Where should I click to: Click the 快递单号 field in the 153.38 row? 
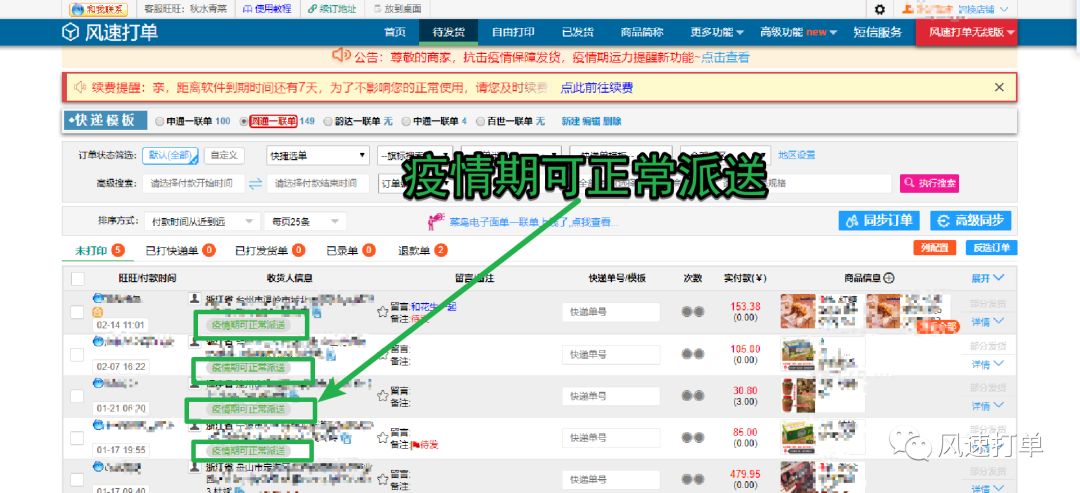click(x=611, y=312)
